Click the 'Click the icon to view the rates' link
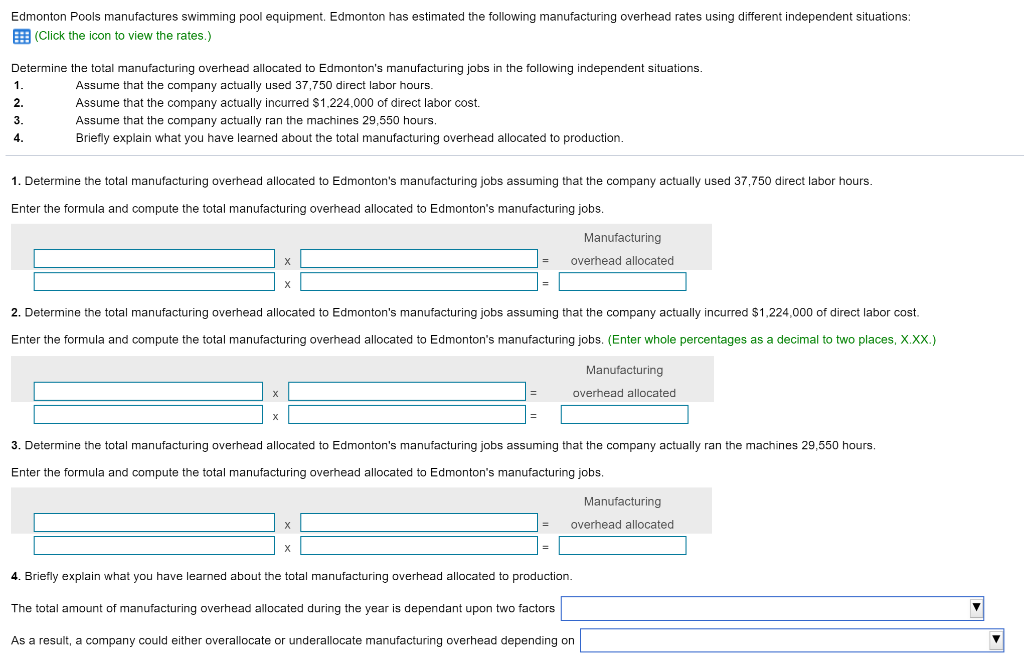Viewport: 1024px width, 663px height. point(123,36)
